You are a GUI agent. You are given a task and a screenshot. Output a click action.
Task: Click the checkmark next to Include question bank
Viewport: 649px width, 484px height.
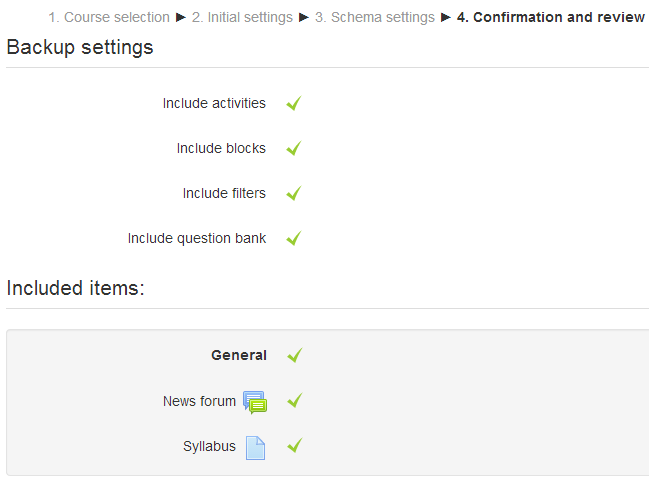click(x=293, y=238)
